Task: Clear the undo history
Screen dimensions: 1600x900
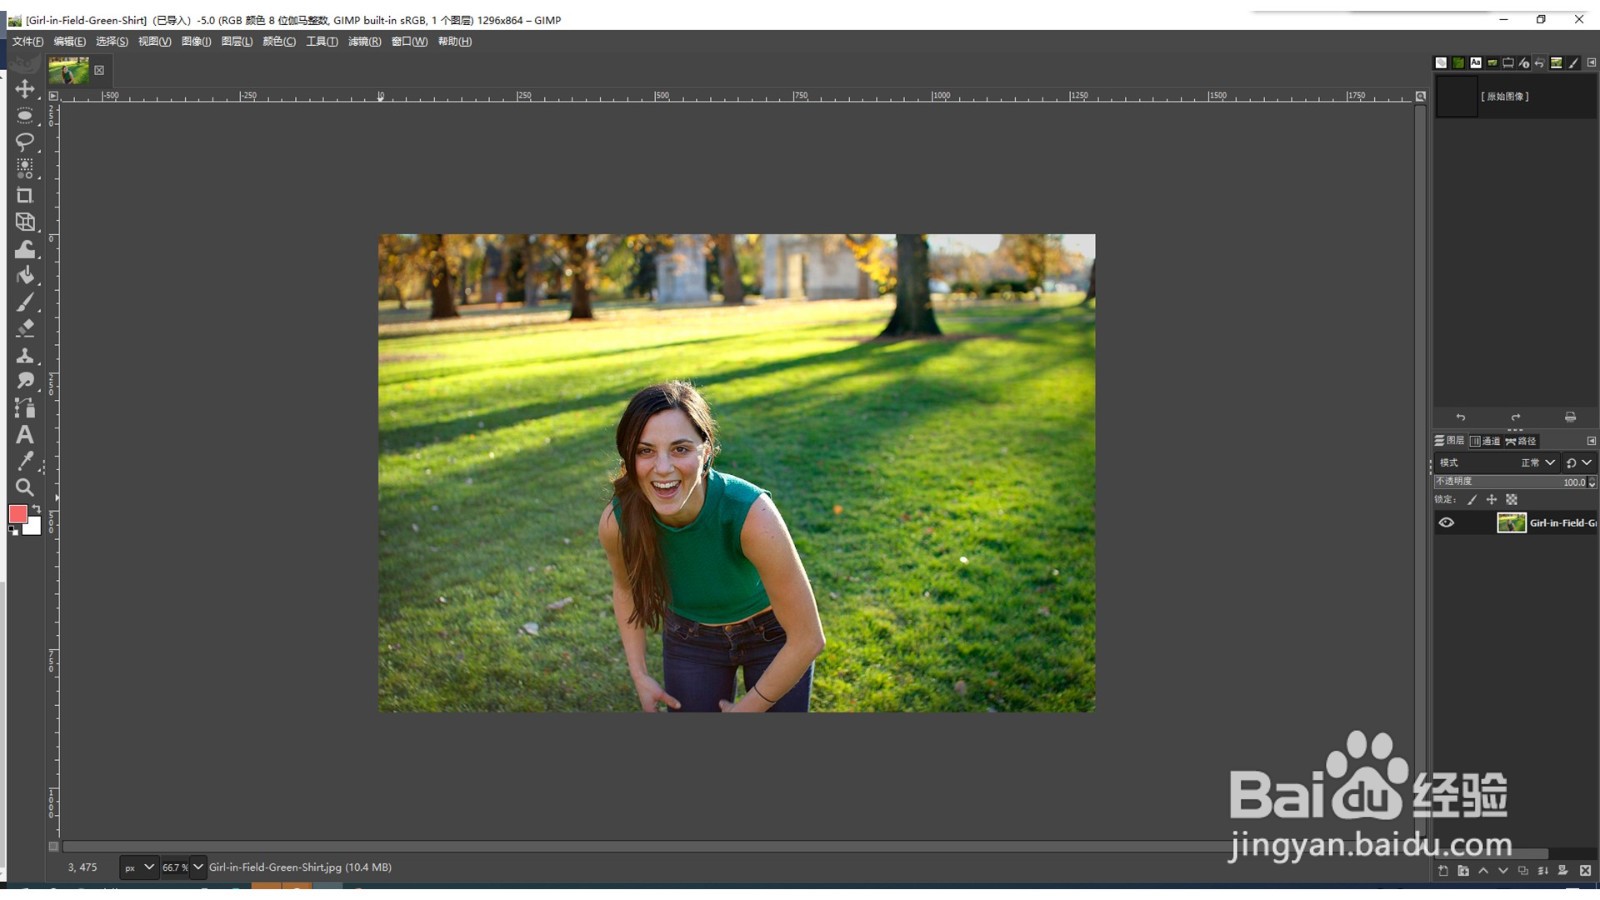Action: (1570, 417)
